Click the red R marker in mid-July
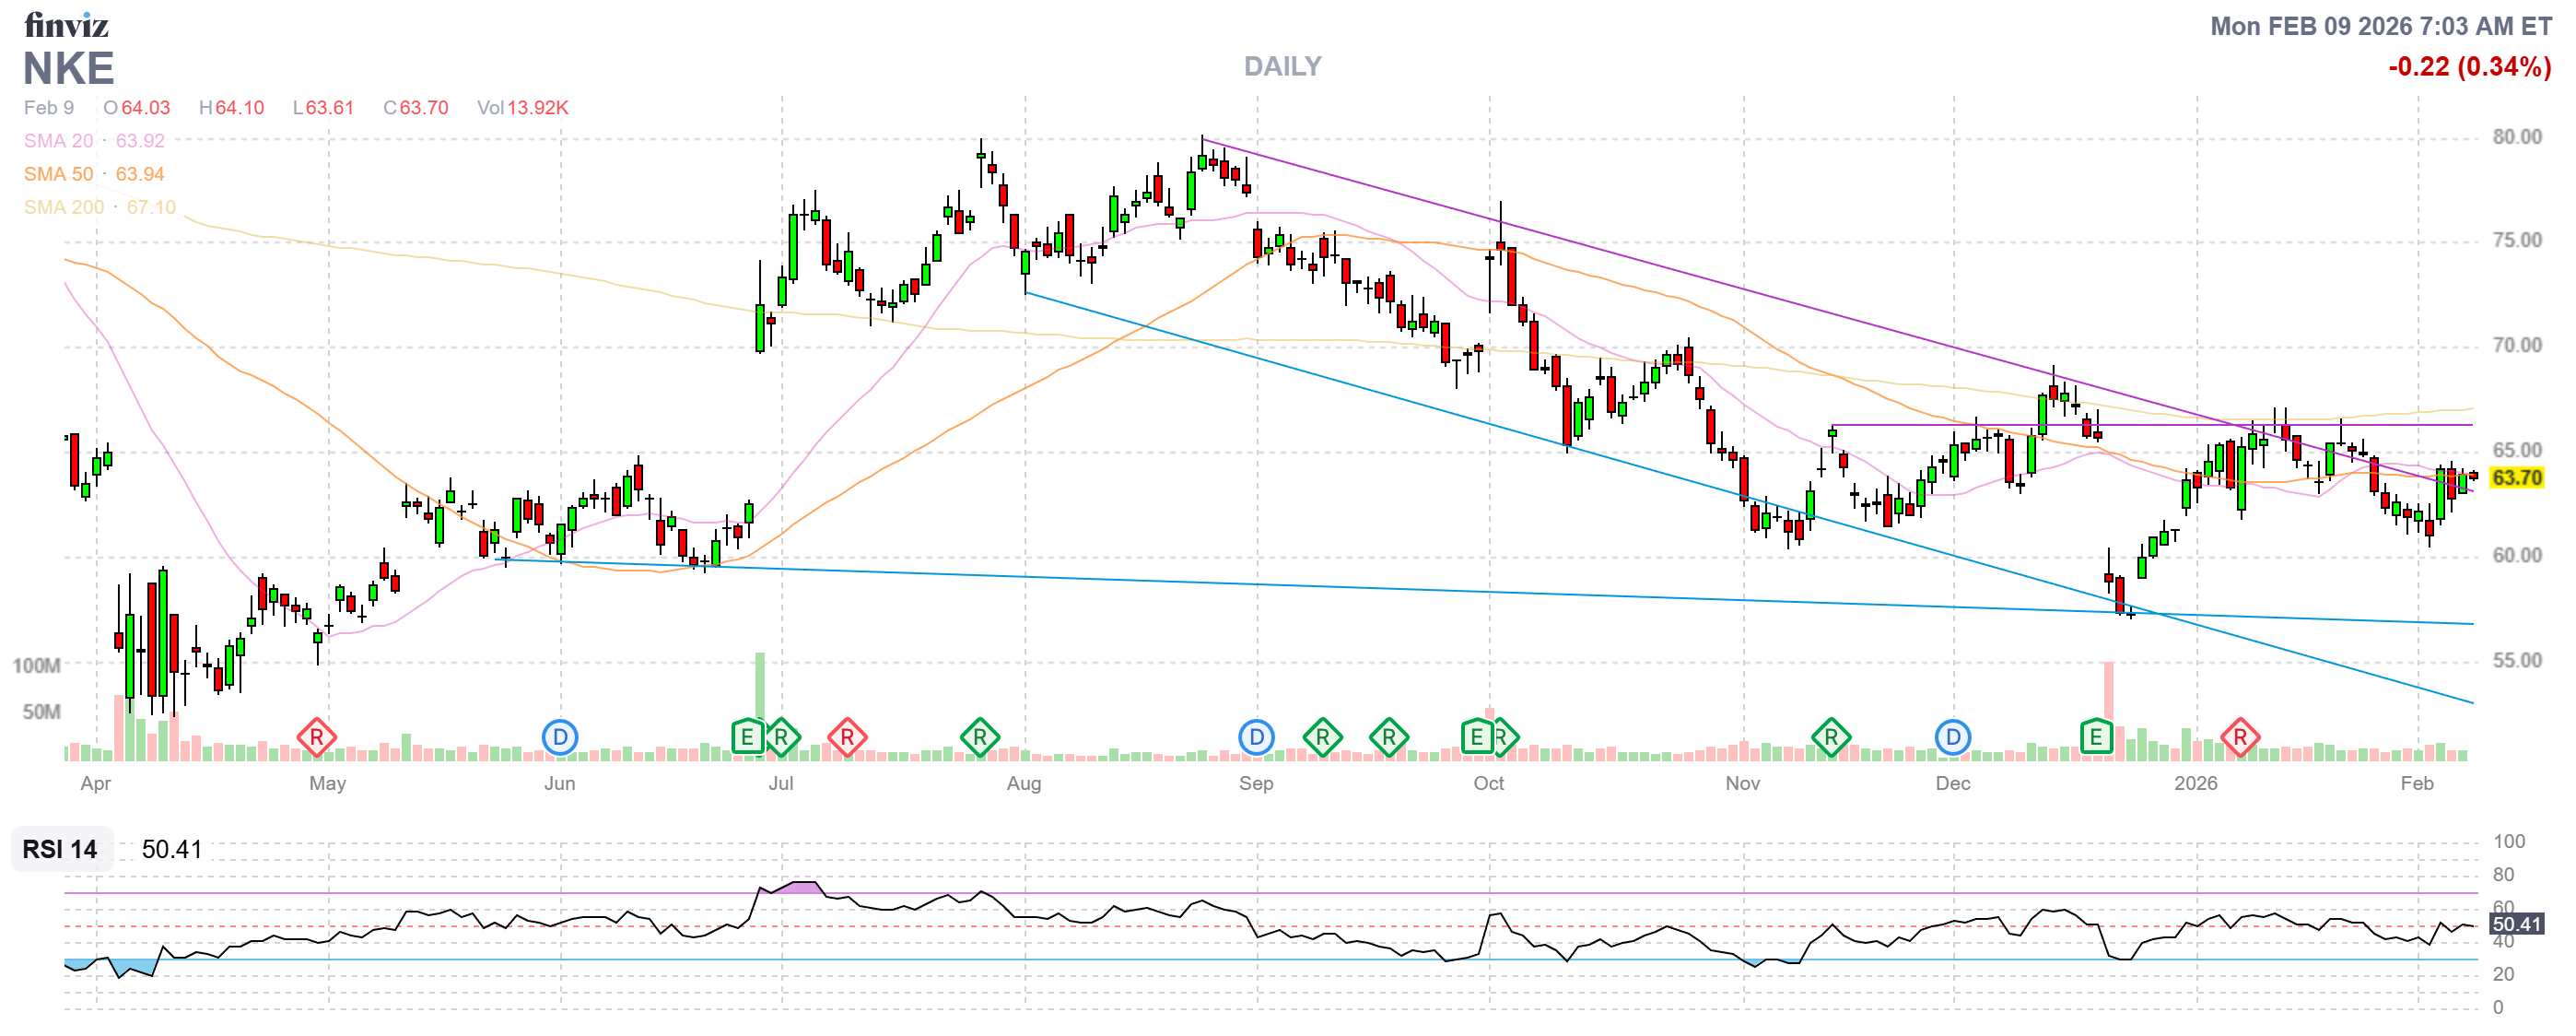Image resolution: width=2576 pixels, height=1036 pixels. point(846,738)
